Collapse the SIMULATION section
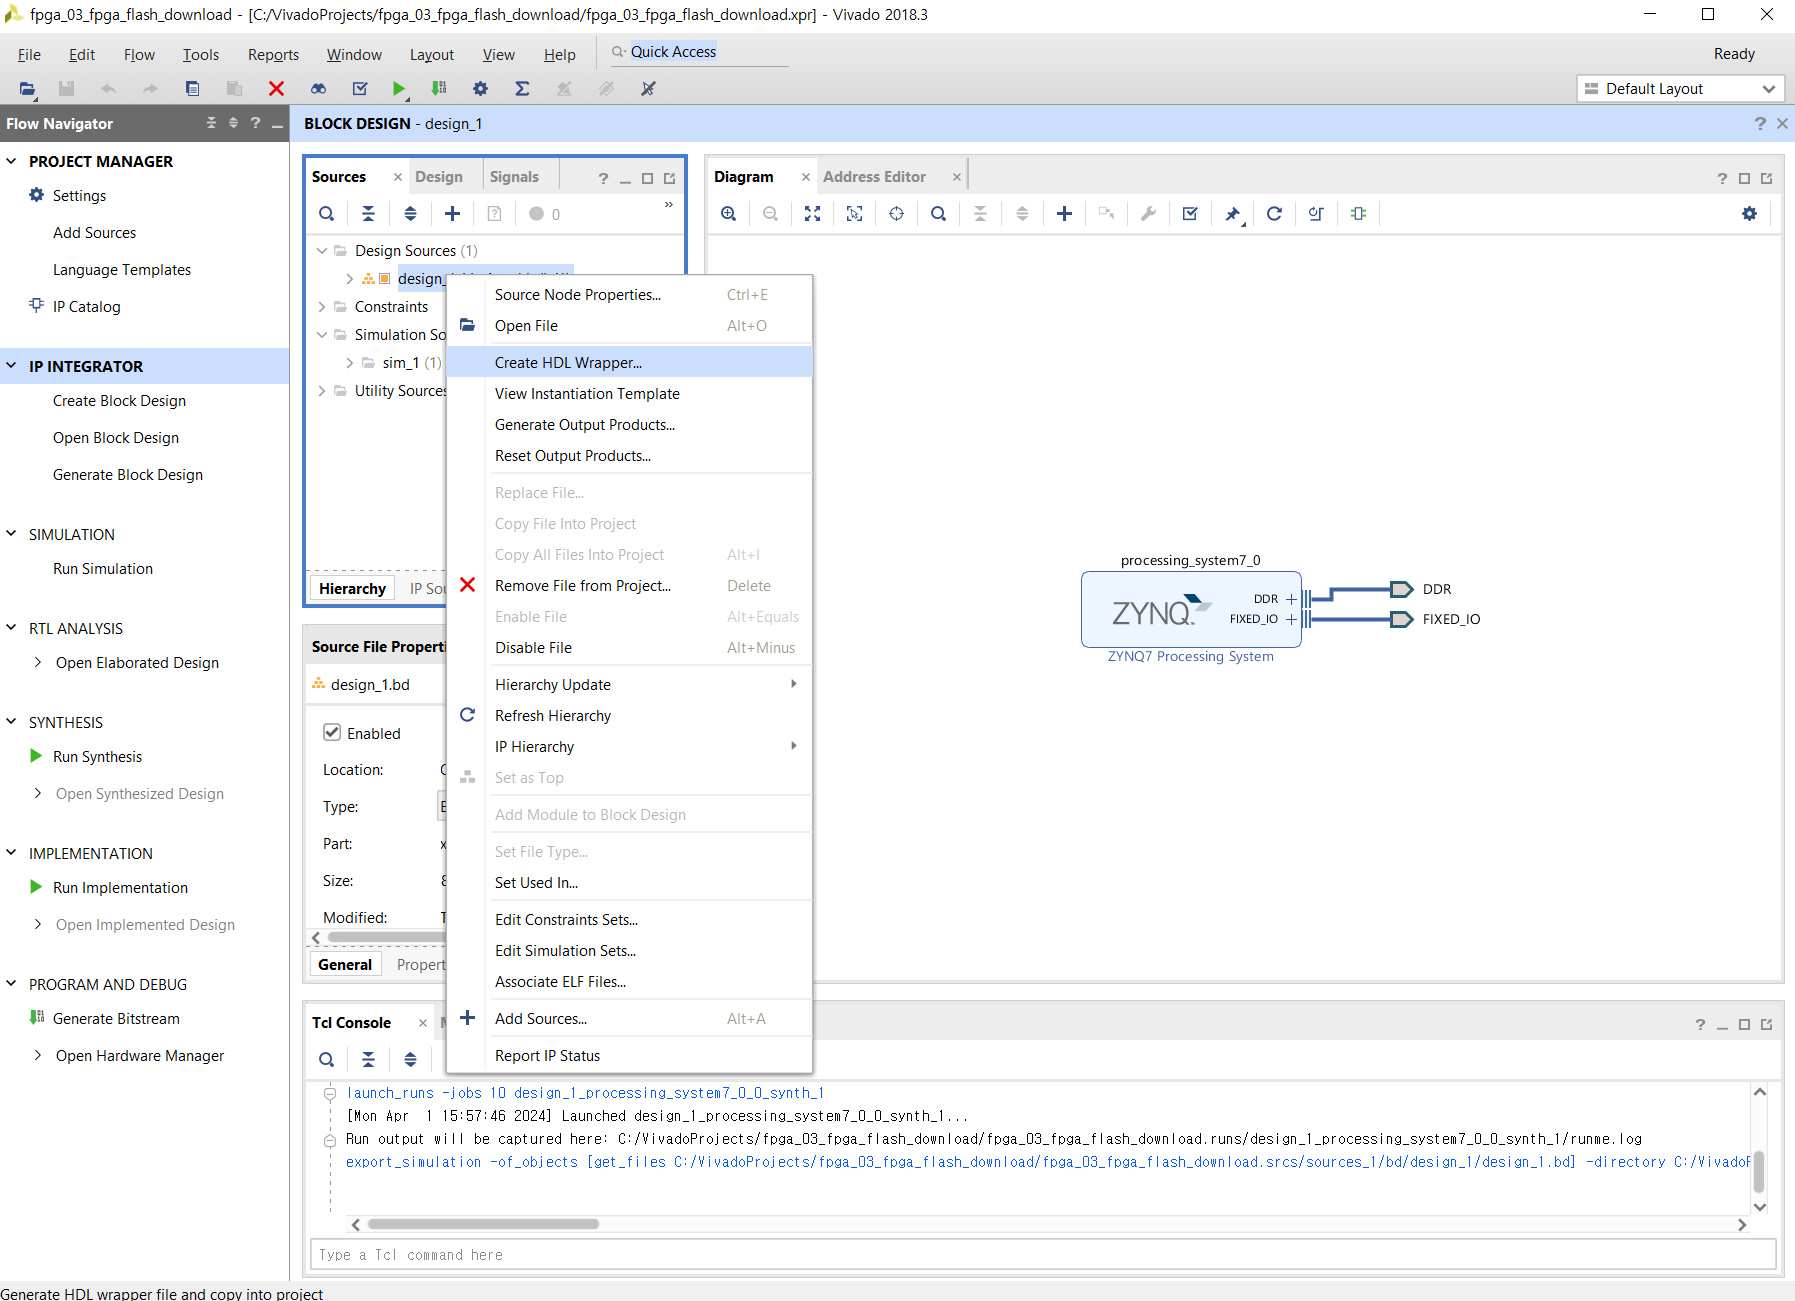The height and width of the screenshot is (1301, 1795). 12,534
